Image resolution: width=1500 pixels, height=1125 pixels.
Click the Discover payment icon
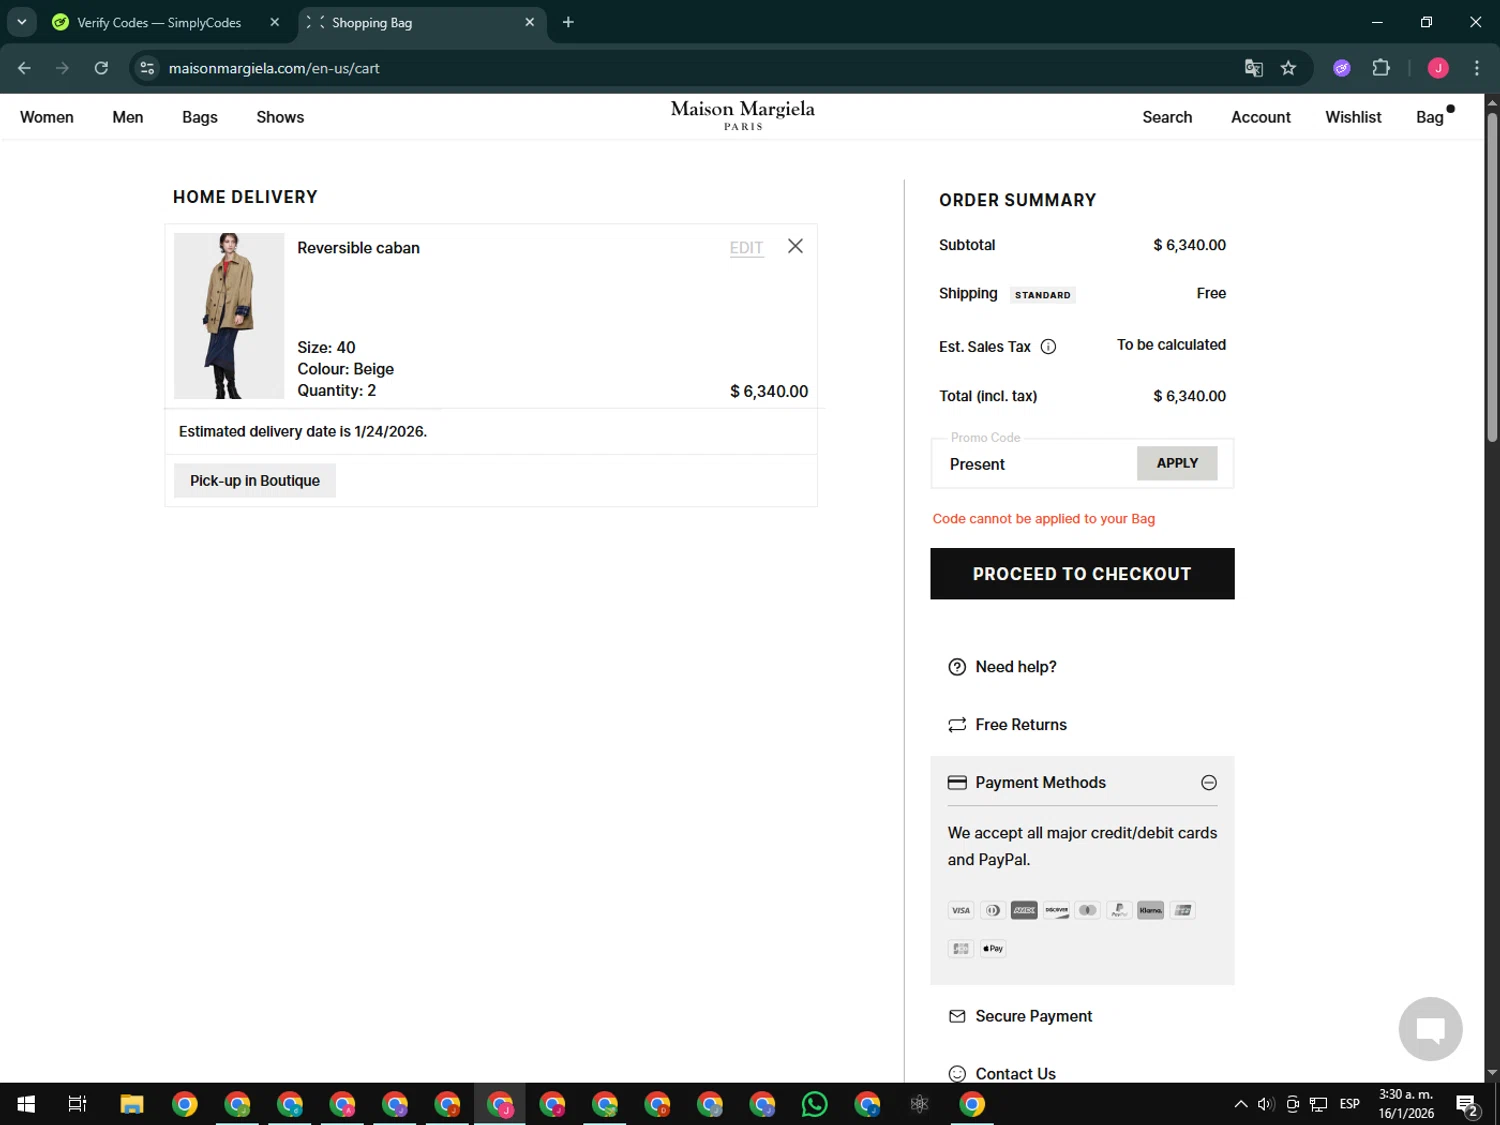1056,910
